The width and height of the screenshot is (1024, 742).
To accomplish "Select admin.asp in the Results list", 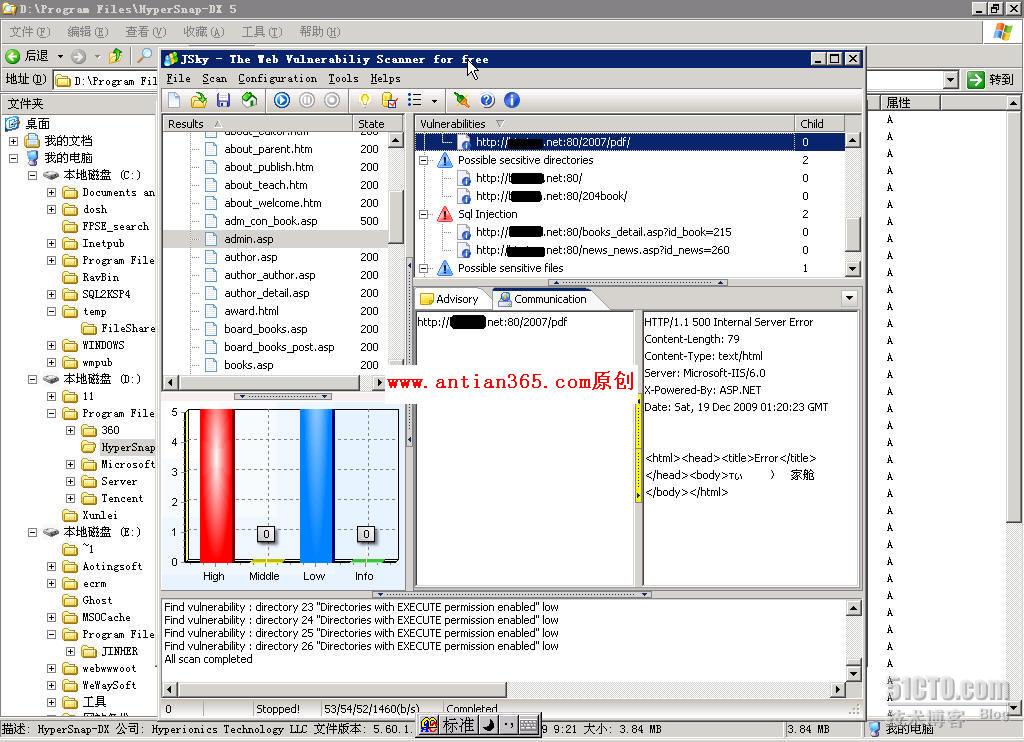I will click(x=249, y=239).
